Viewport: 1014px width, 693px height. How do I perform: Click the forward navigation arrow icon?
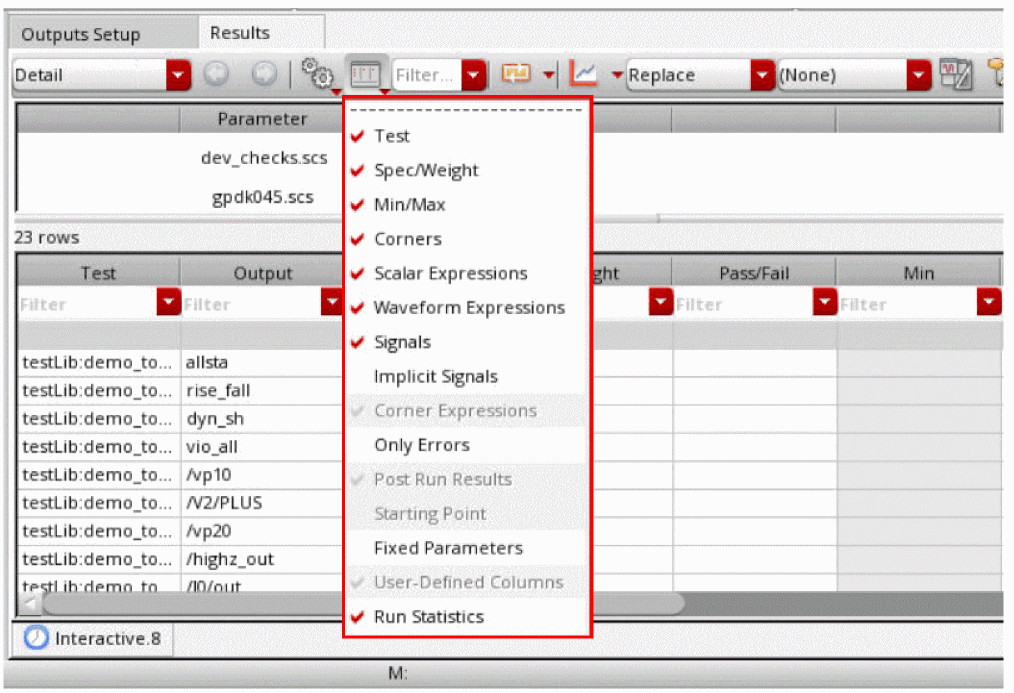pyautogui.click(x=264, y=74)
